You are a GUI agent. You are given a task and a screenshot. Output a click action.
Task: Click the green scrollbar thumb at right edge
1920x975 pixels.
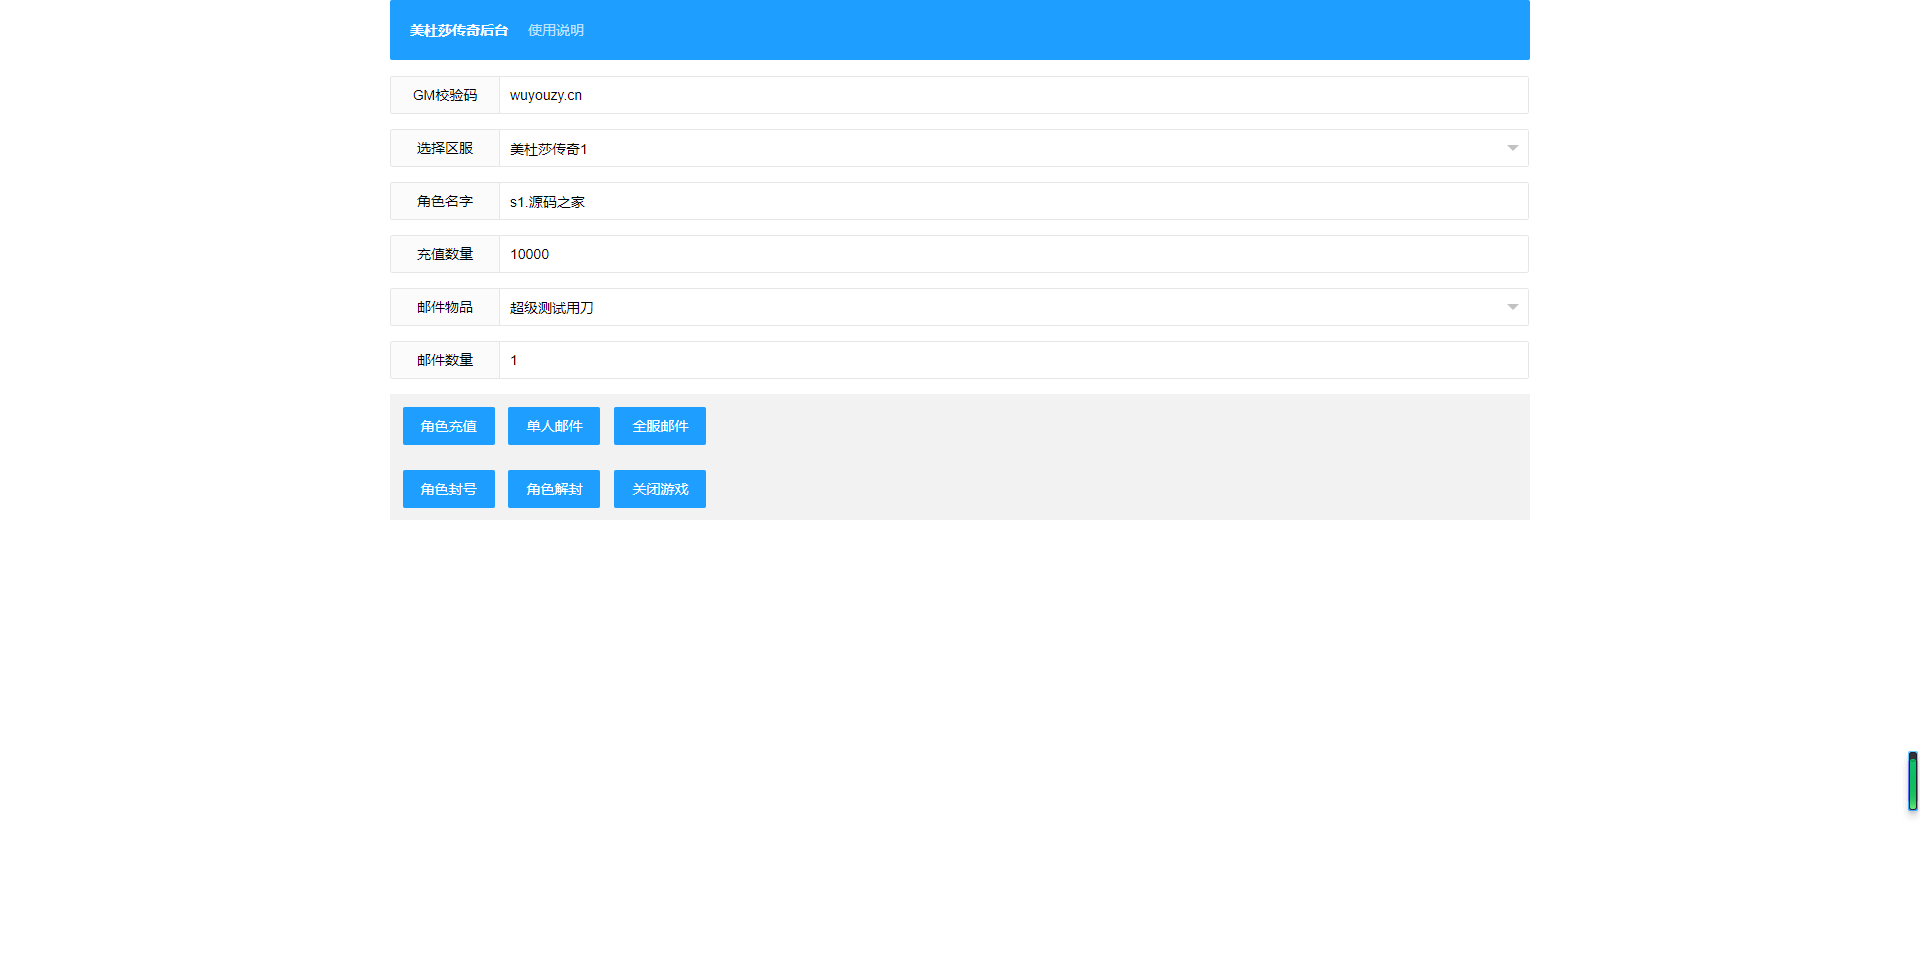tap(1912, 781)
